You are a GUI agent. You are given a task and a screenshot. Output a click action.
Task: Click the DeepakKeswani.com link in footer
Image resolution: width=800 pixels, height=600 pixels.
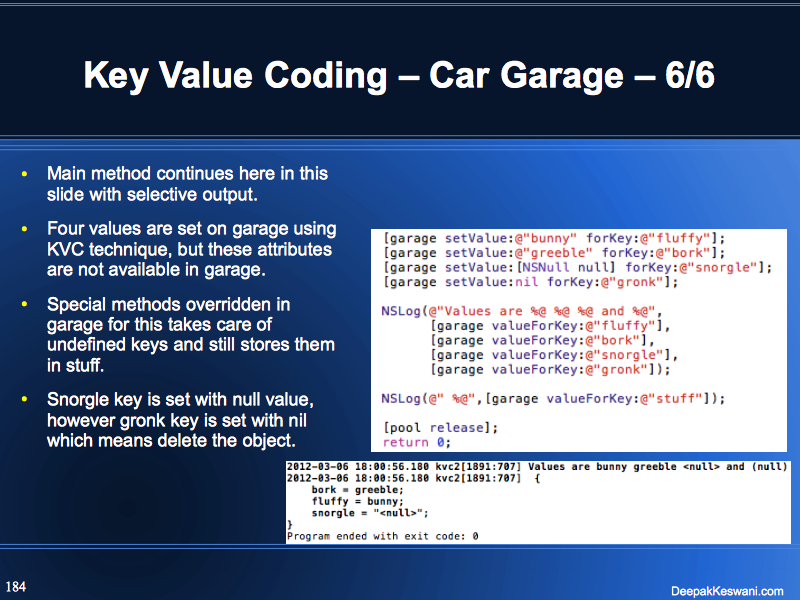[727, 590]
